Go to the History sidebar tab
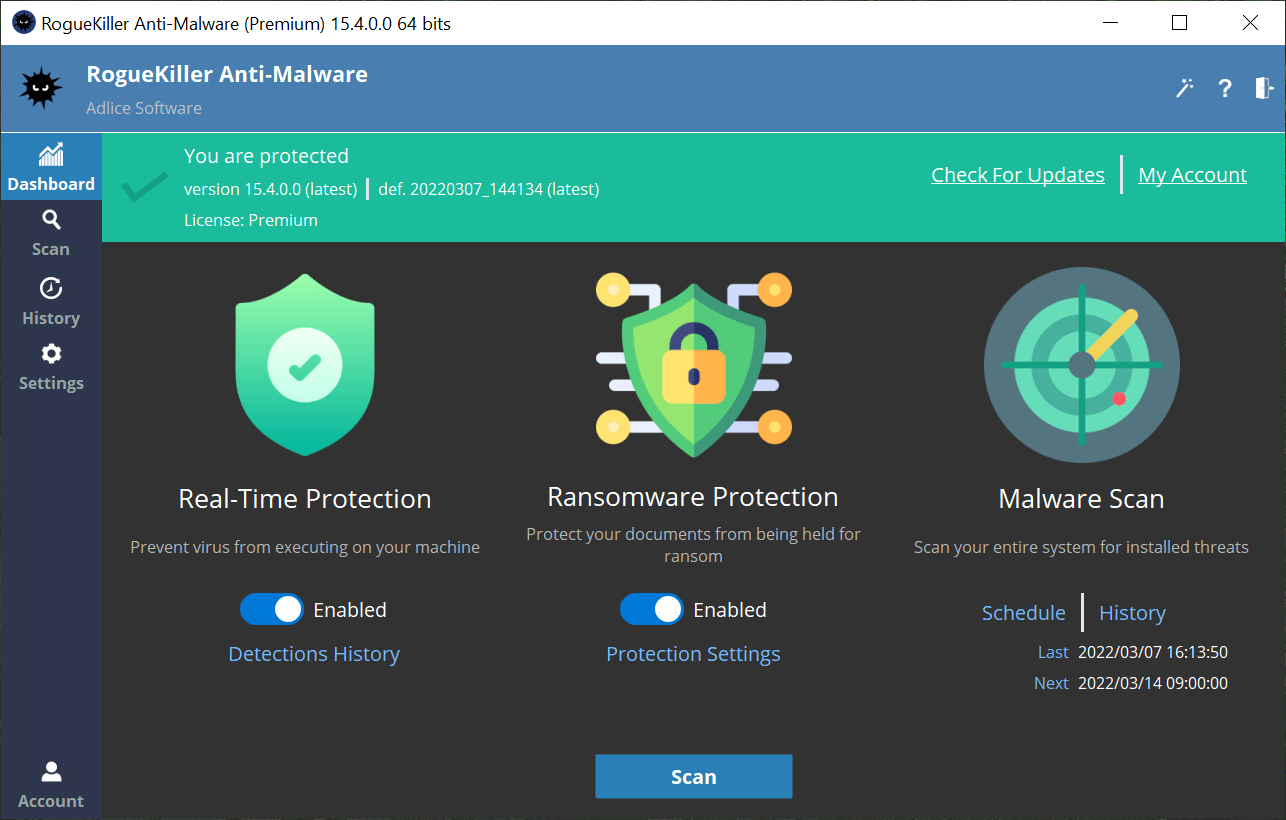Viewport: 1286px width, 820px height. [x=51, y=302]
